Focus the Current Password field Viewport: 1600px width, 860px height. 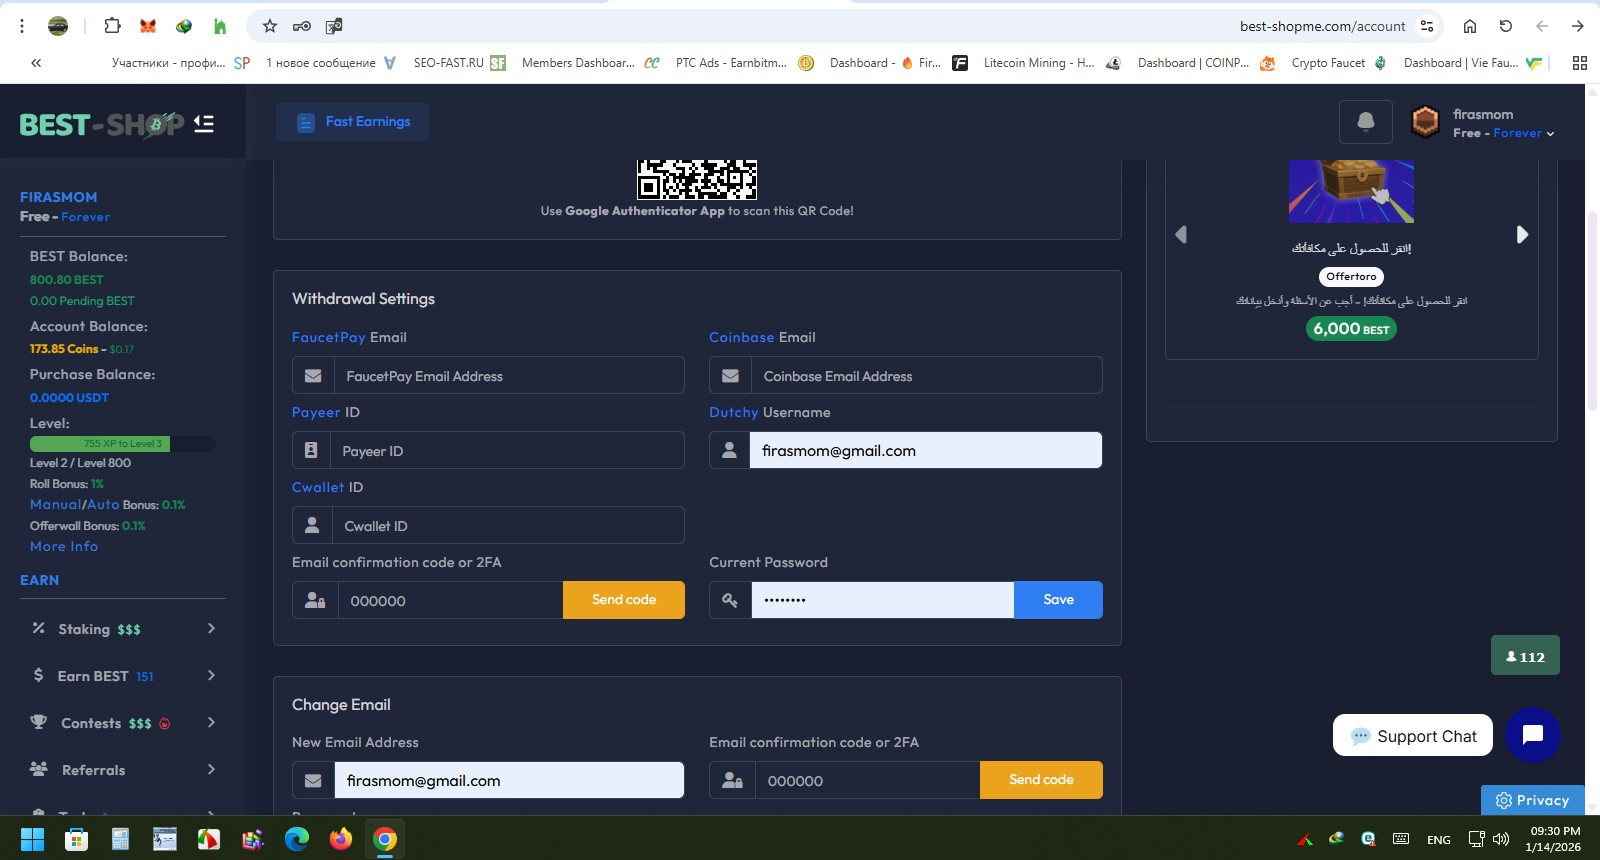(883, 600)
